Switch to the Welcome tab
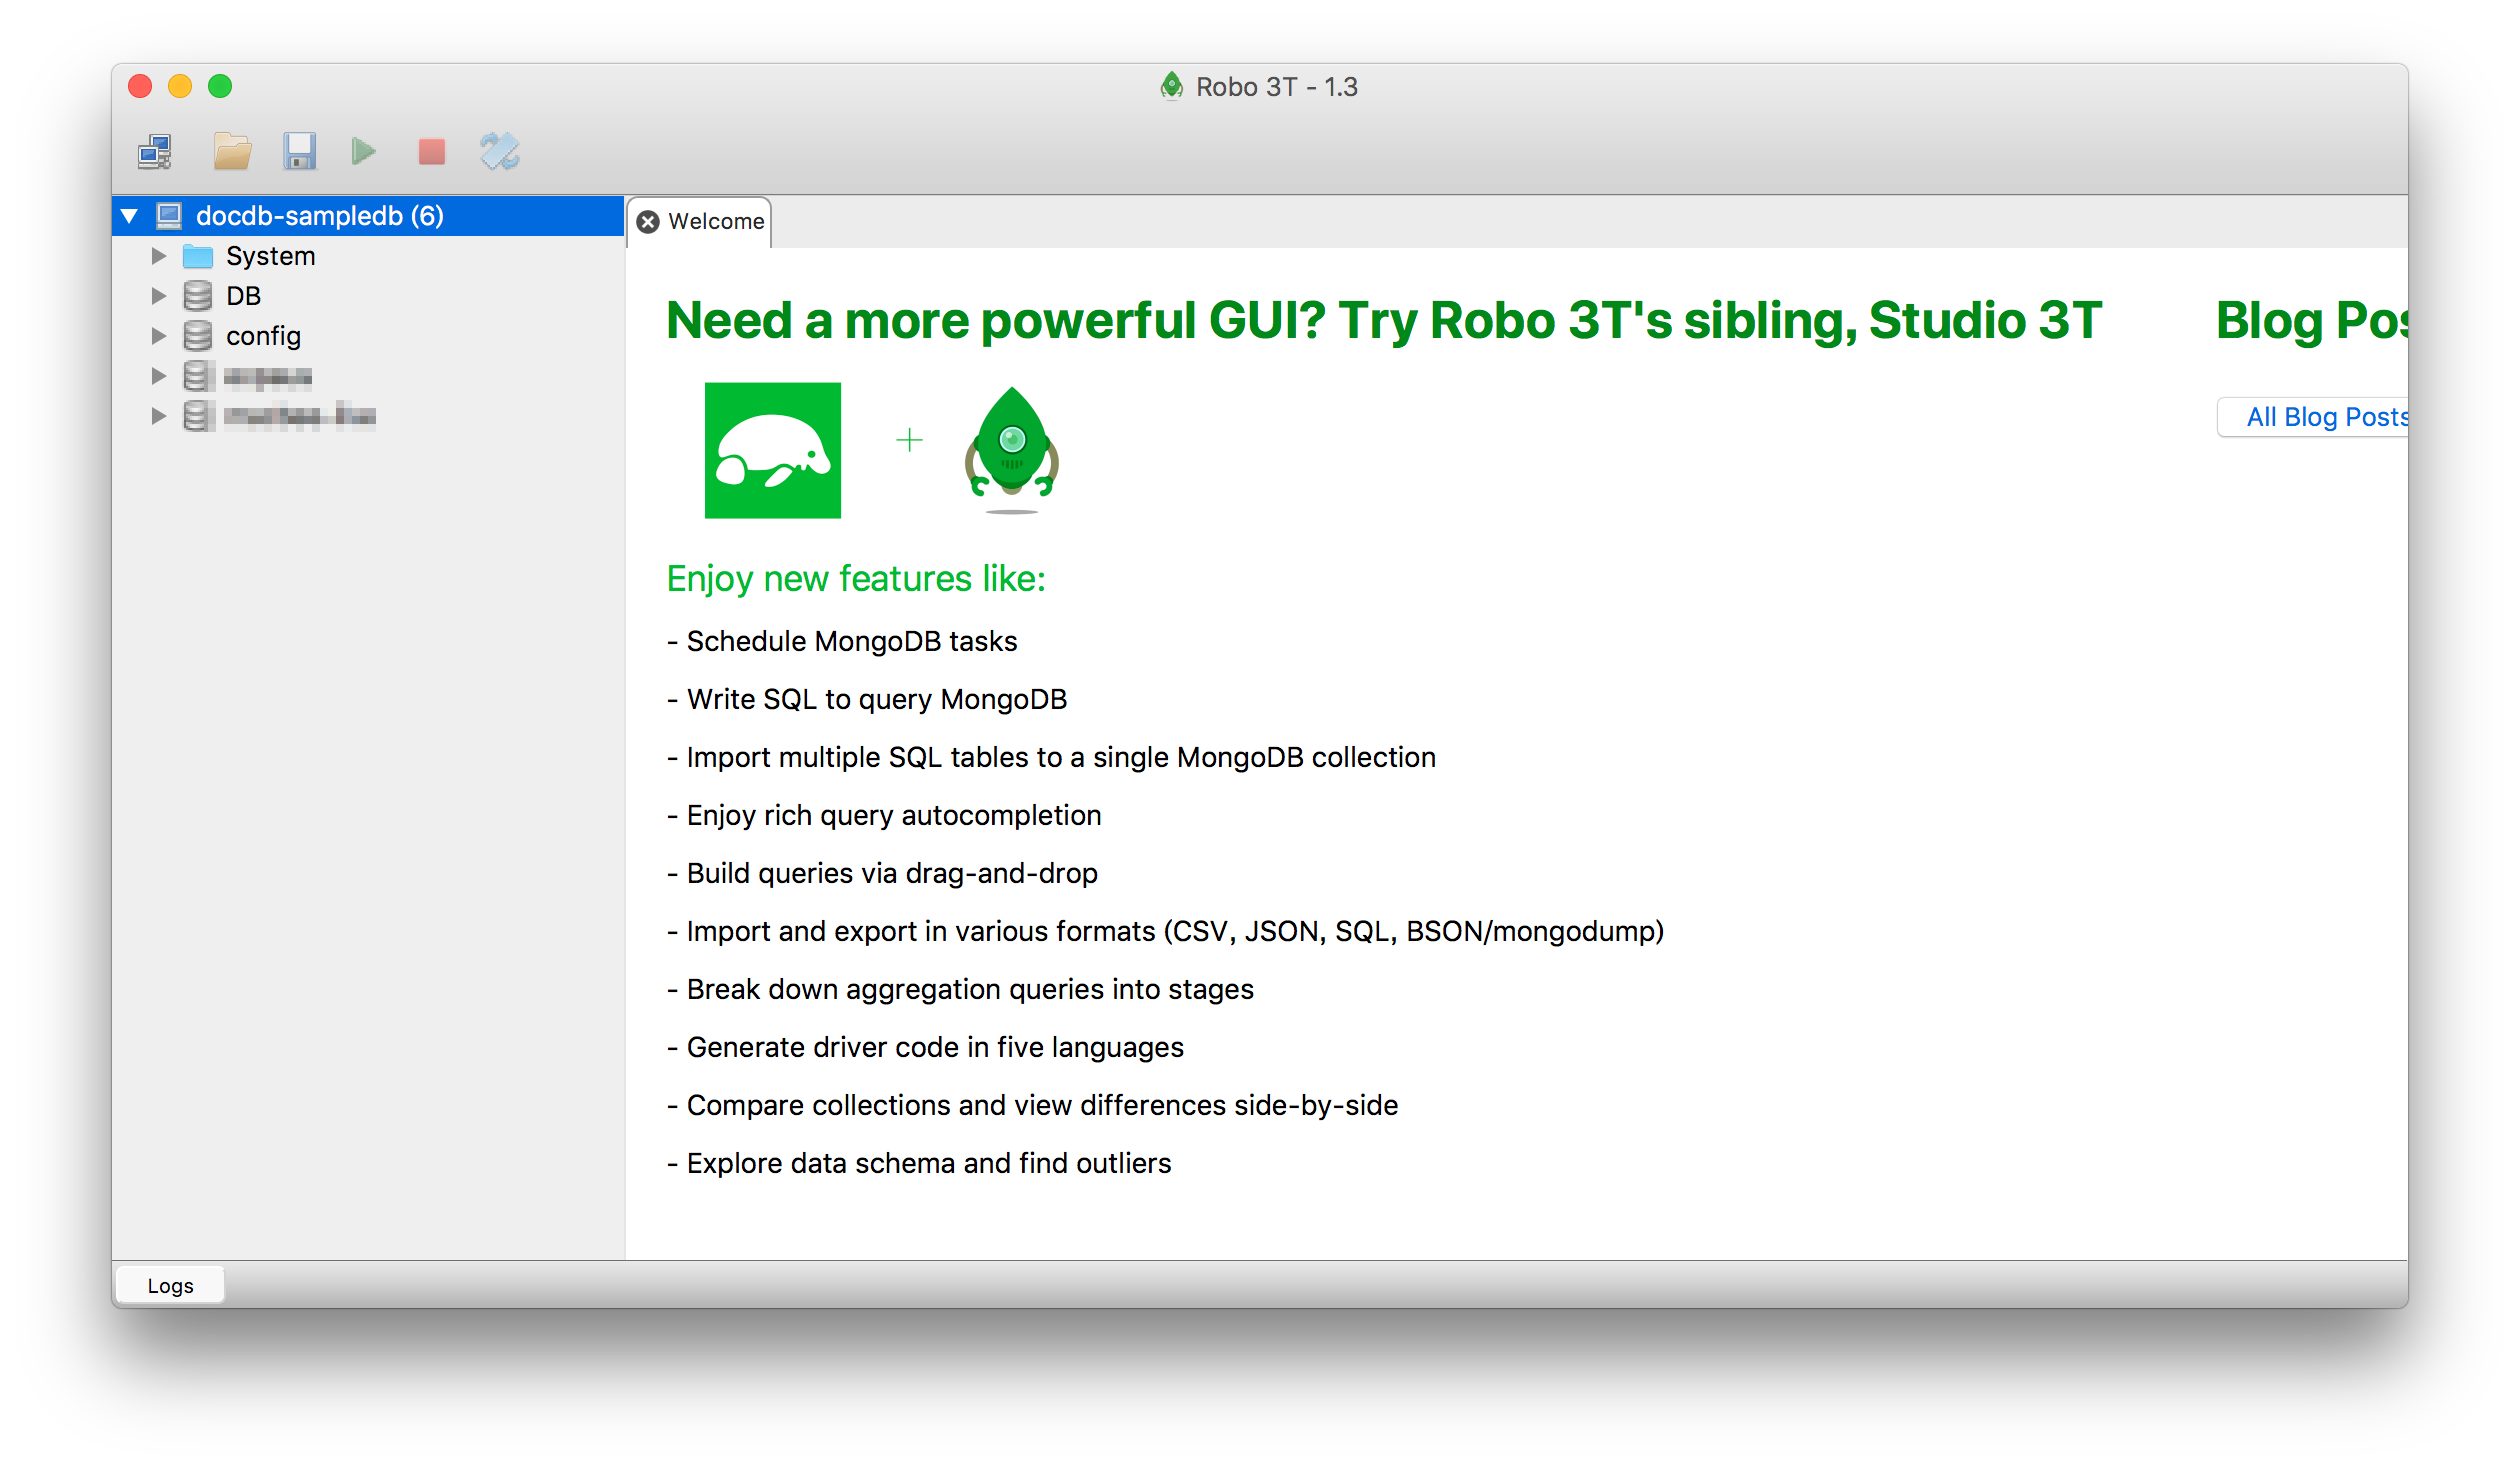 (x=715, y=222)
